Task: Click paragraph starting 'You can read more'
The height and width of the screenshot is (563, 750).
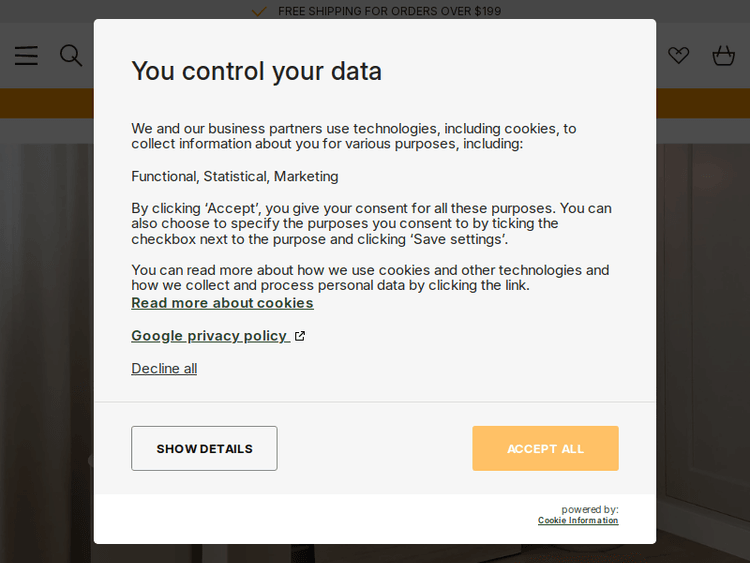Action: [370, 277]
